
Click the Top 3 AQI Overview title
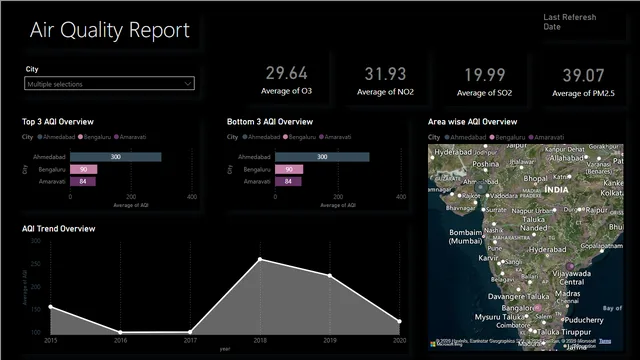click(58, 122)
